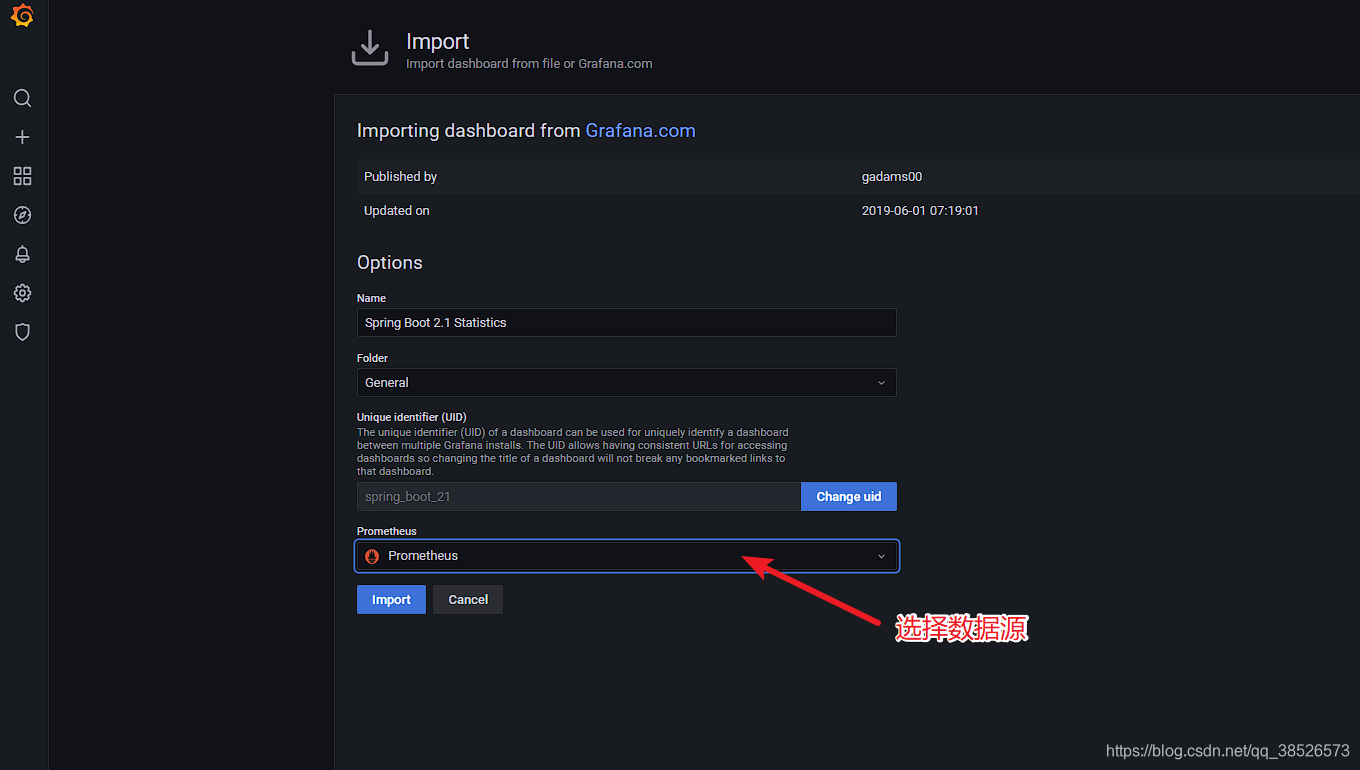This screenshot has height=770, width=1360.
Task: Click the Unique identifier (UID) label
Action: click(412, 417)
